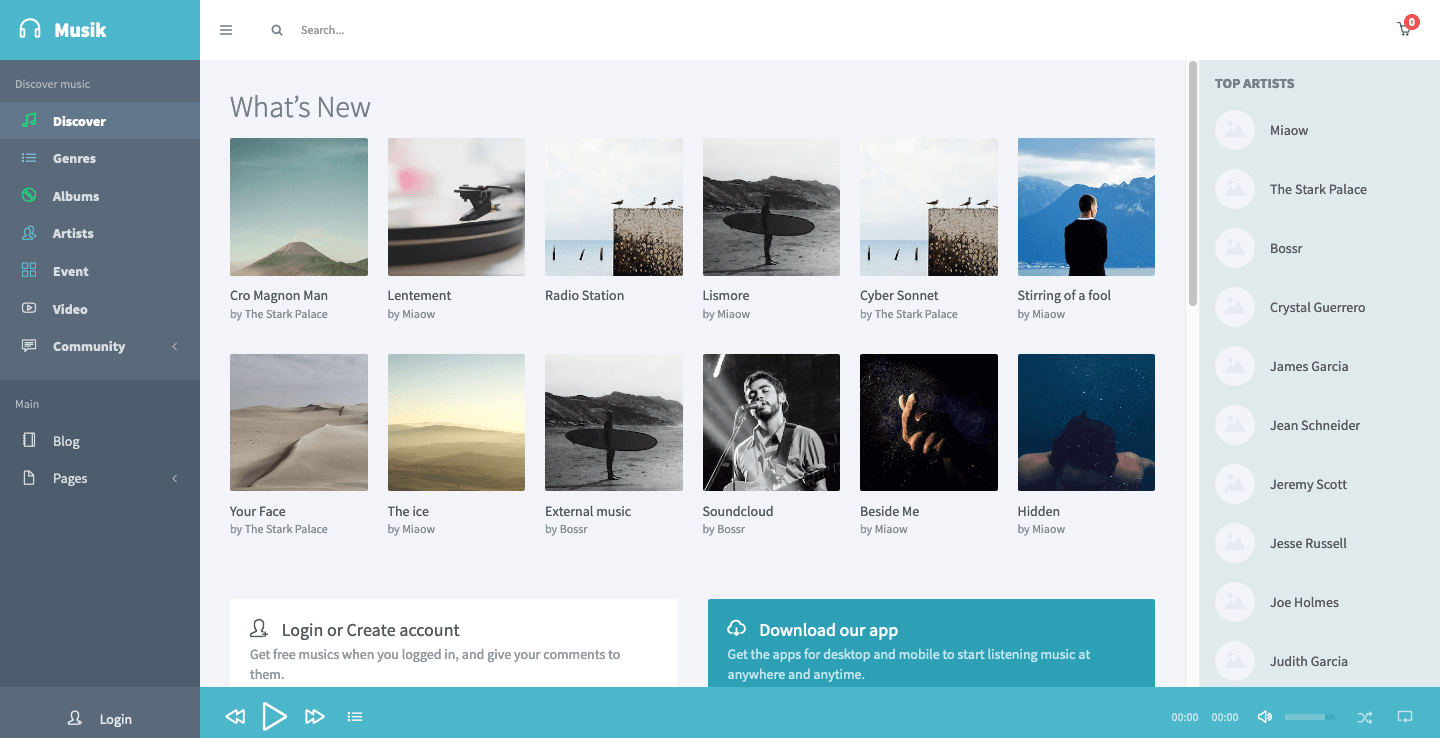The height and width of the screenshot is (738, 1440).
Task: Click the Login link at sidebar bottom
Action: tap(116, 719)
